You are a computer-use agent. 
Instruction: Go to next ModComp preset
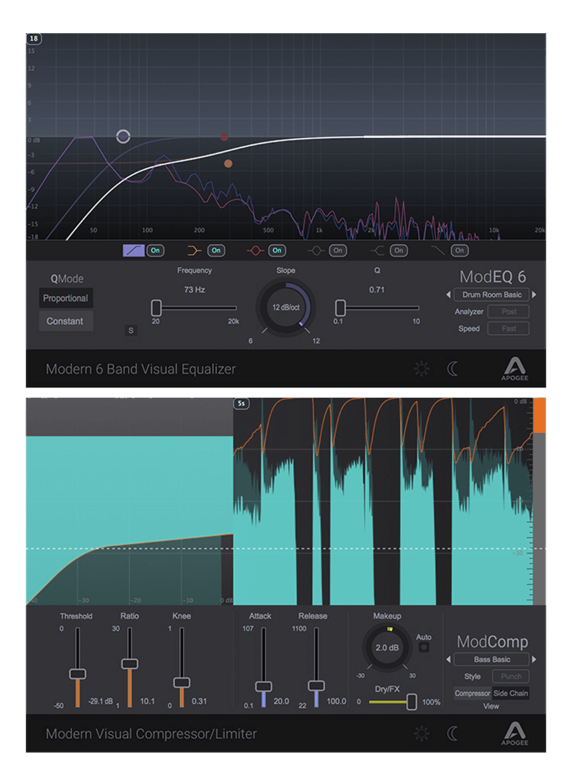[534, 660]
